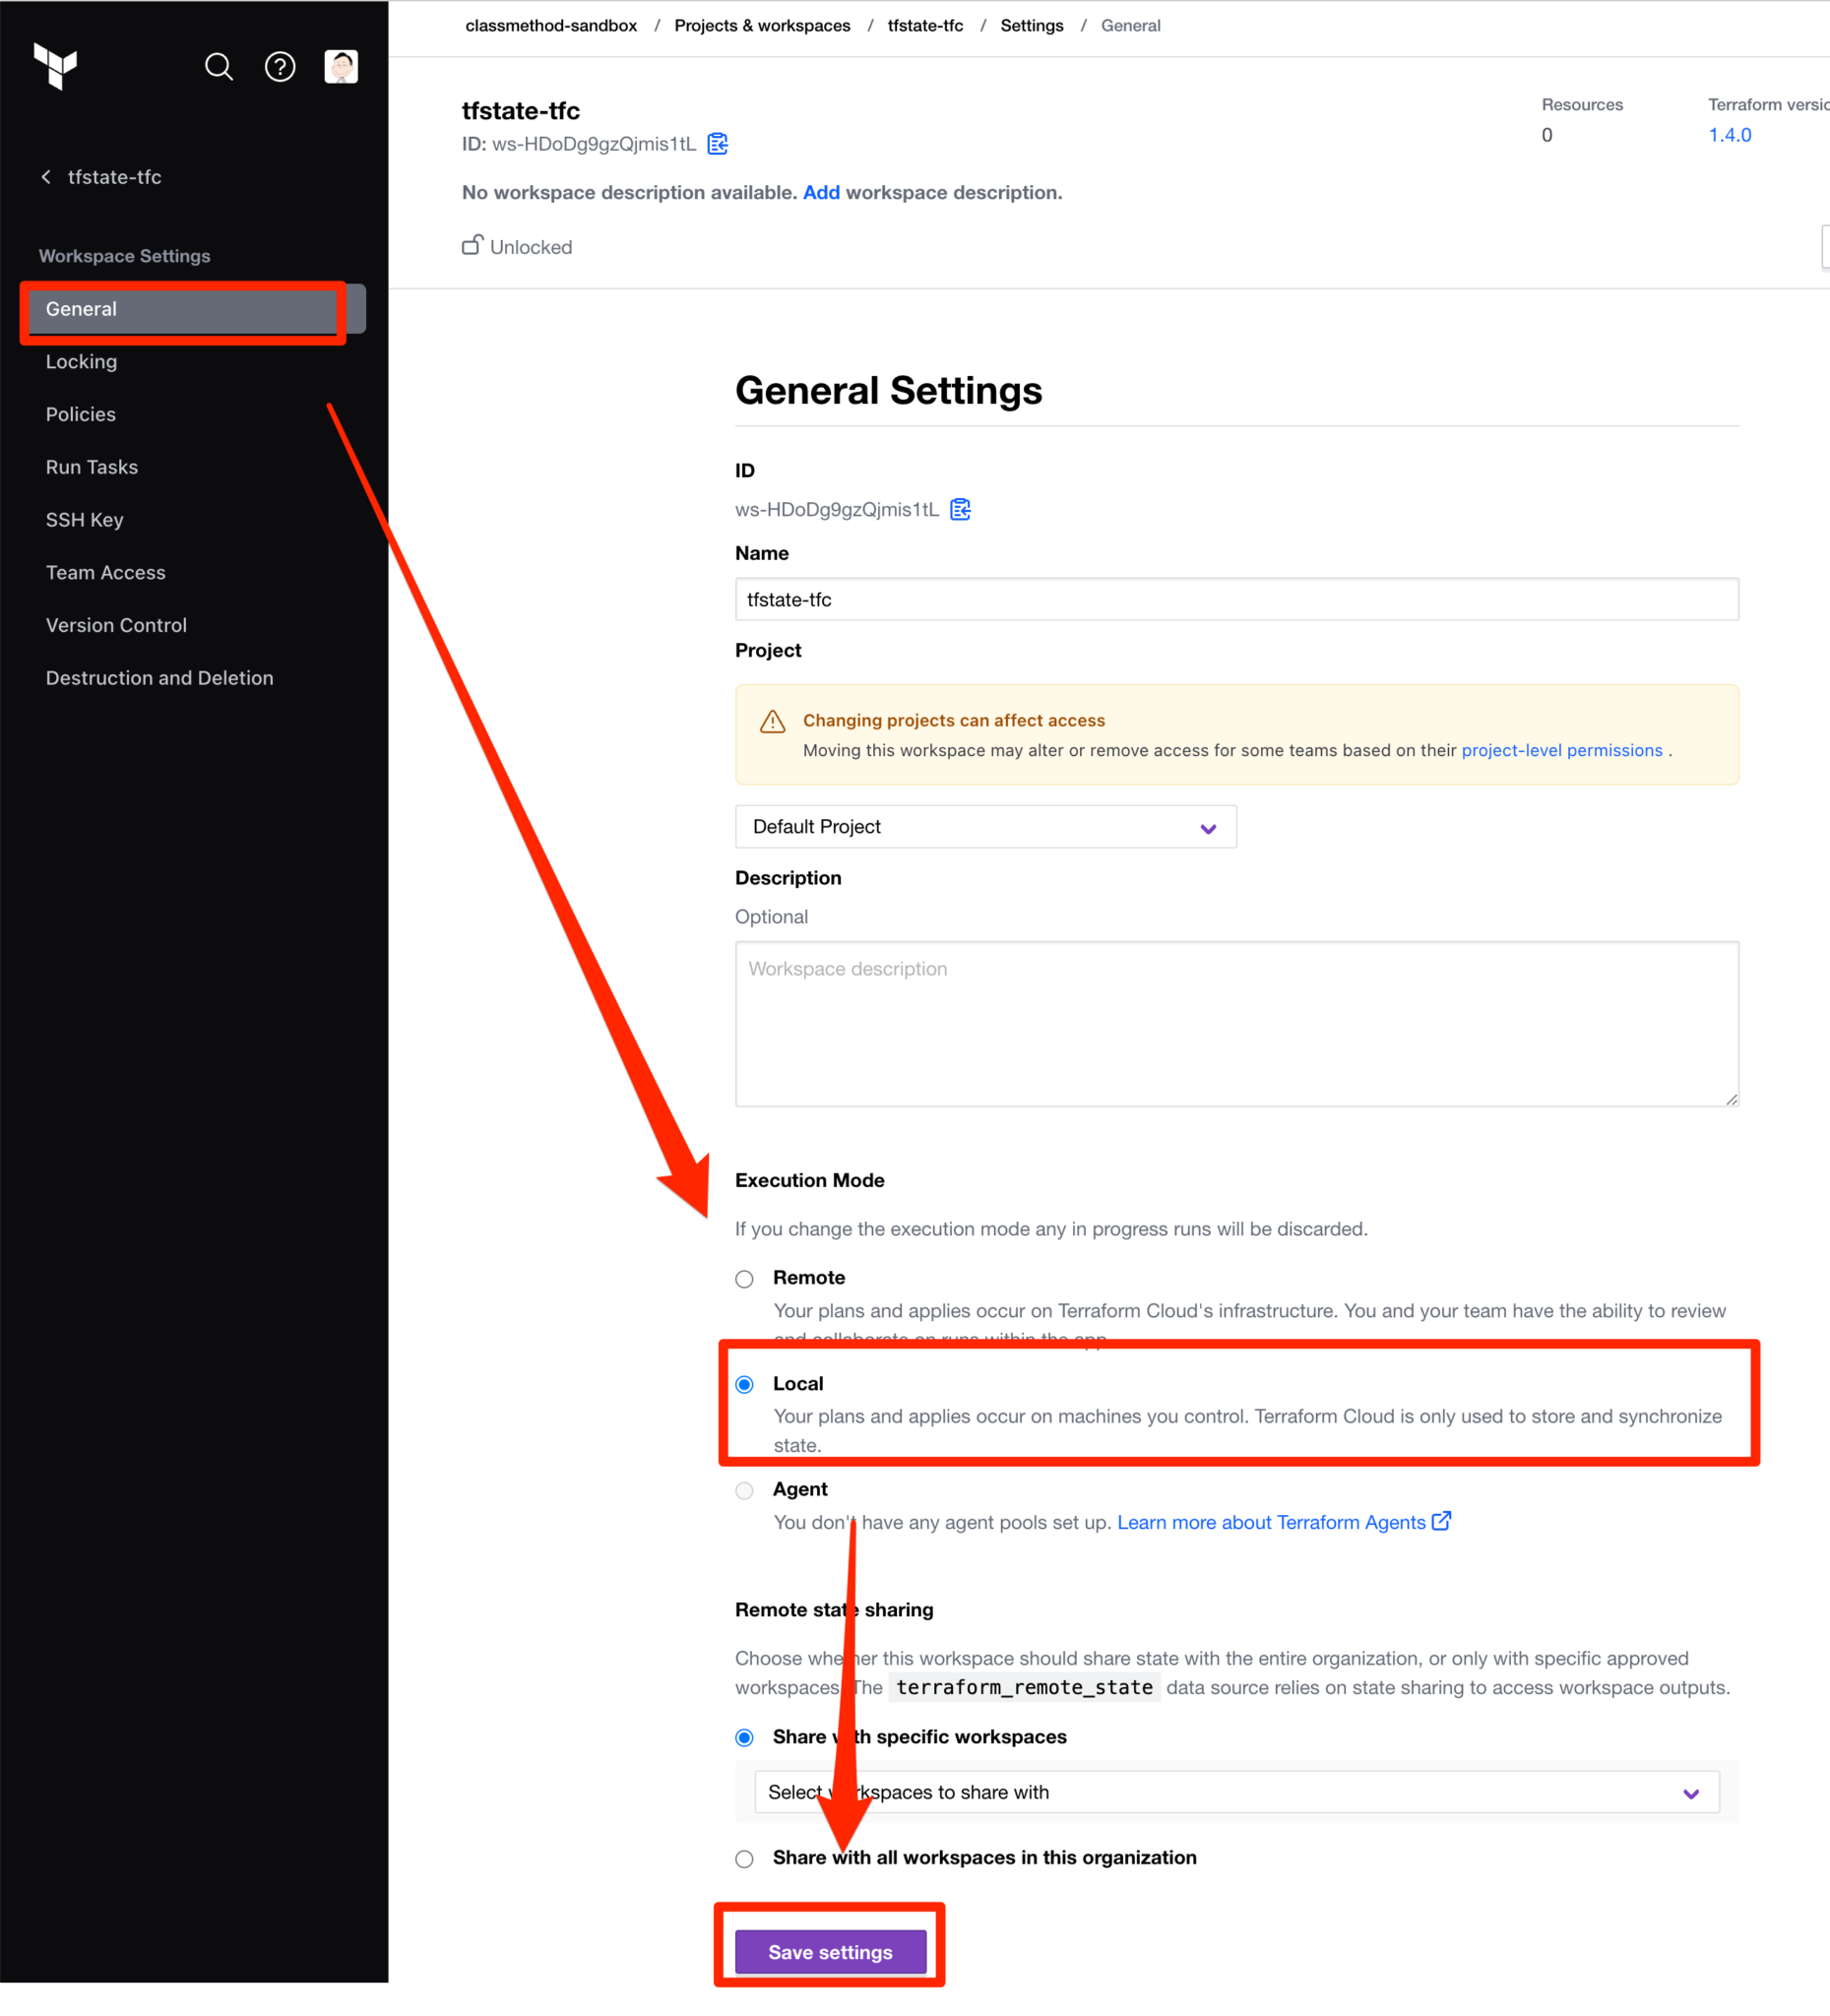Open the Locking settings section
The width and height of the screenshot is (1830, 2016).
point(81,361)
